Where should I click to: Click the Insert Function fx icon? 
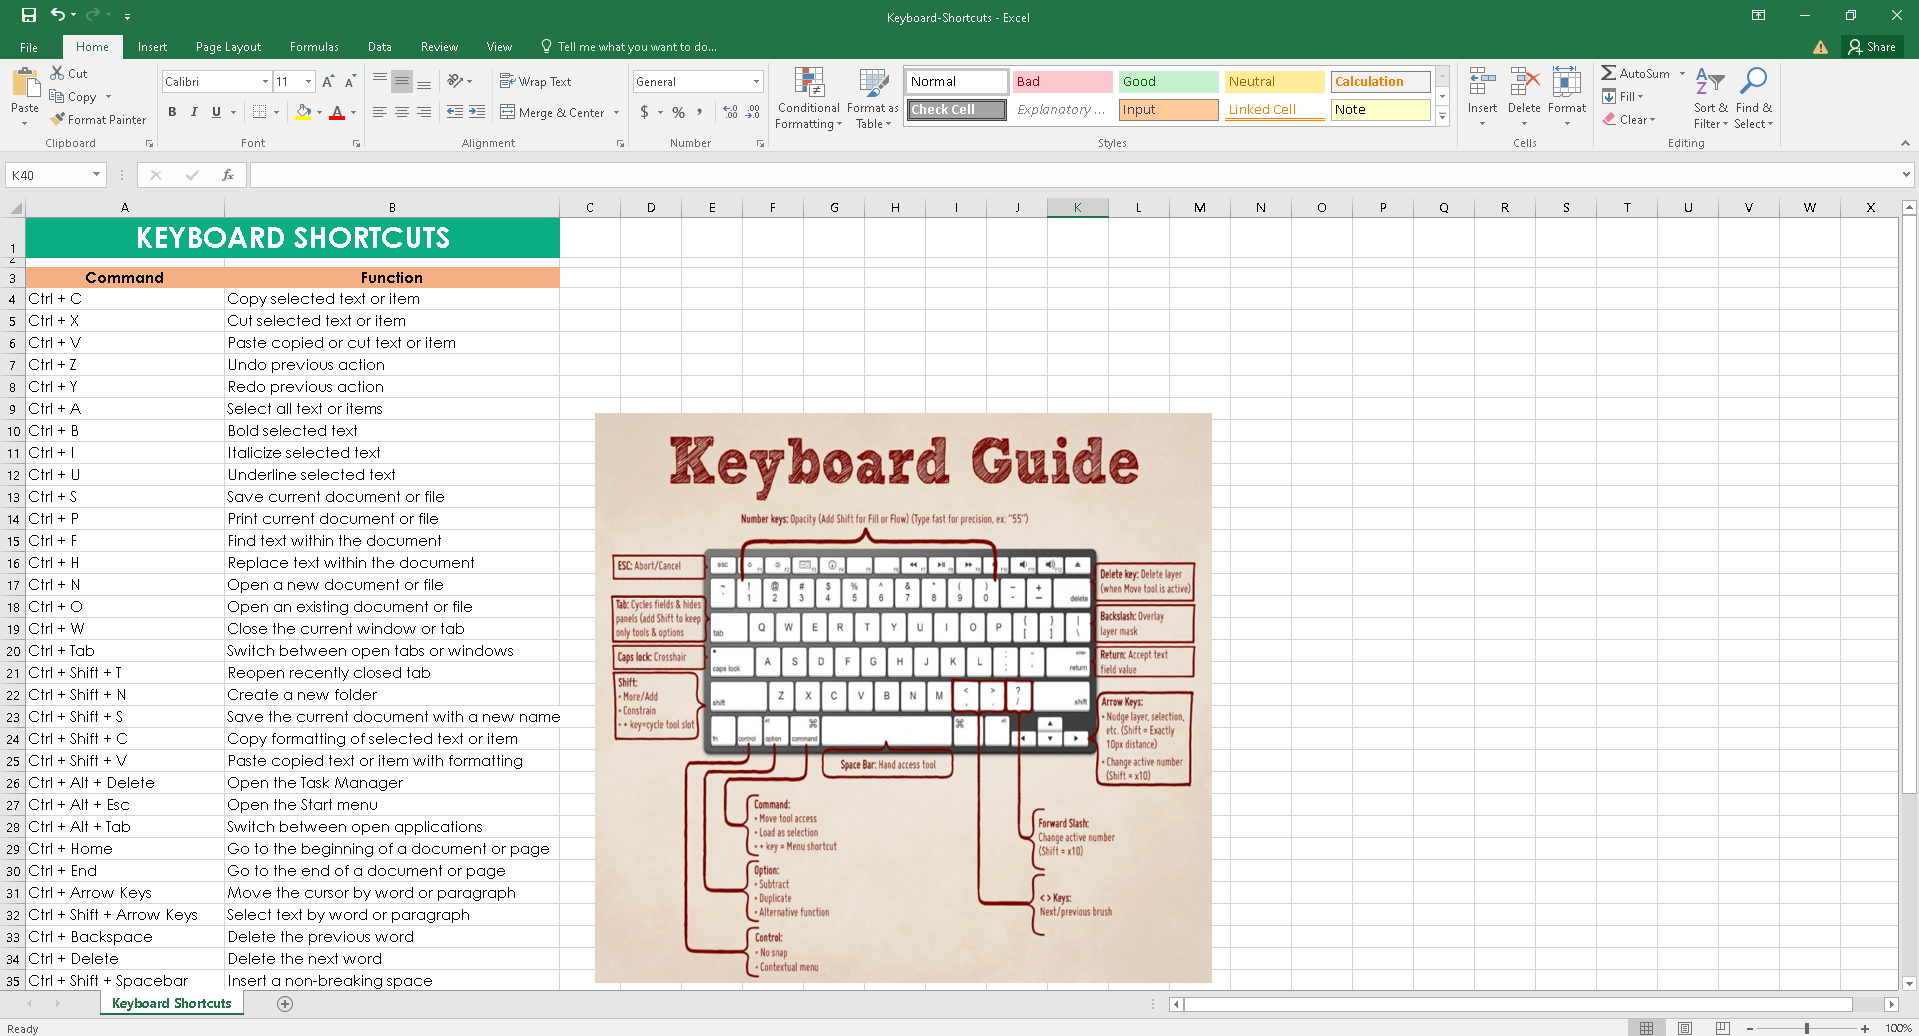coord(228,175)
